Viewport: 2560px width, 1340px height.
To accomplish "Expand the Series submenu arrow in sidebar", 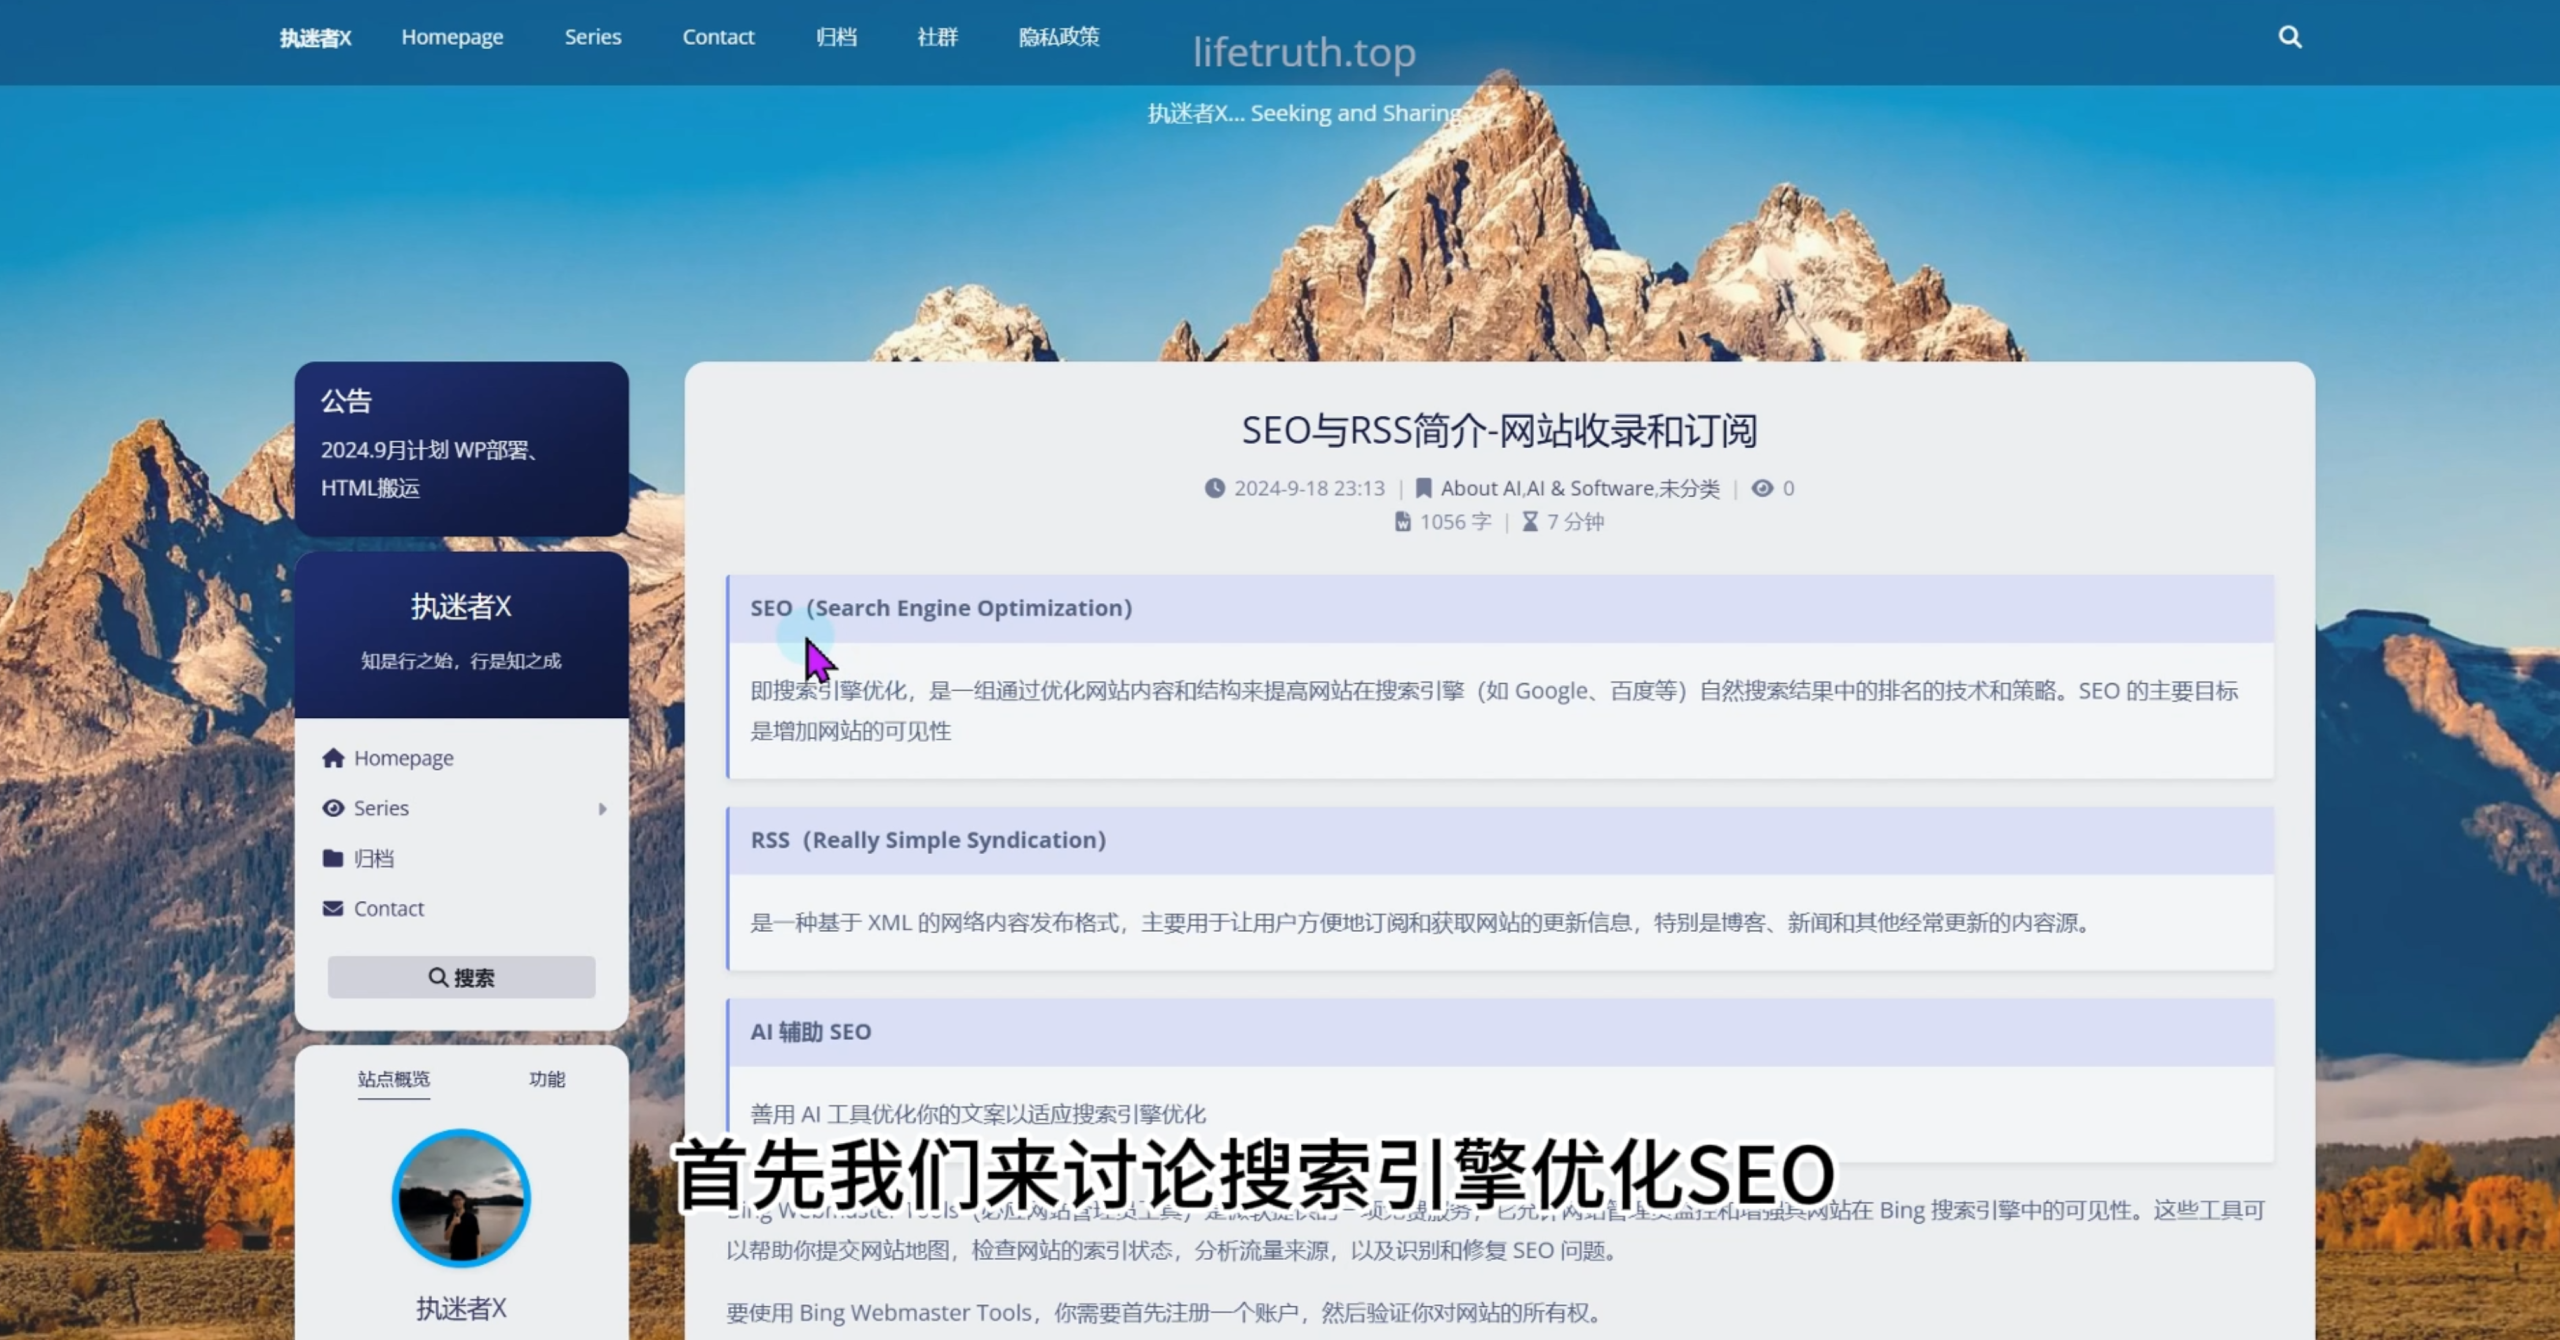I will (602, 808).
